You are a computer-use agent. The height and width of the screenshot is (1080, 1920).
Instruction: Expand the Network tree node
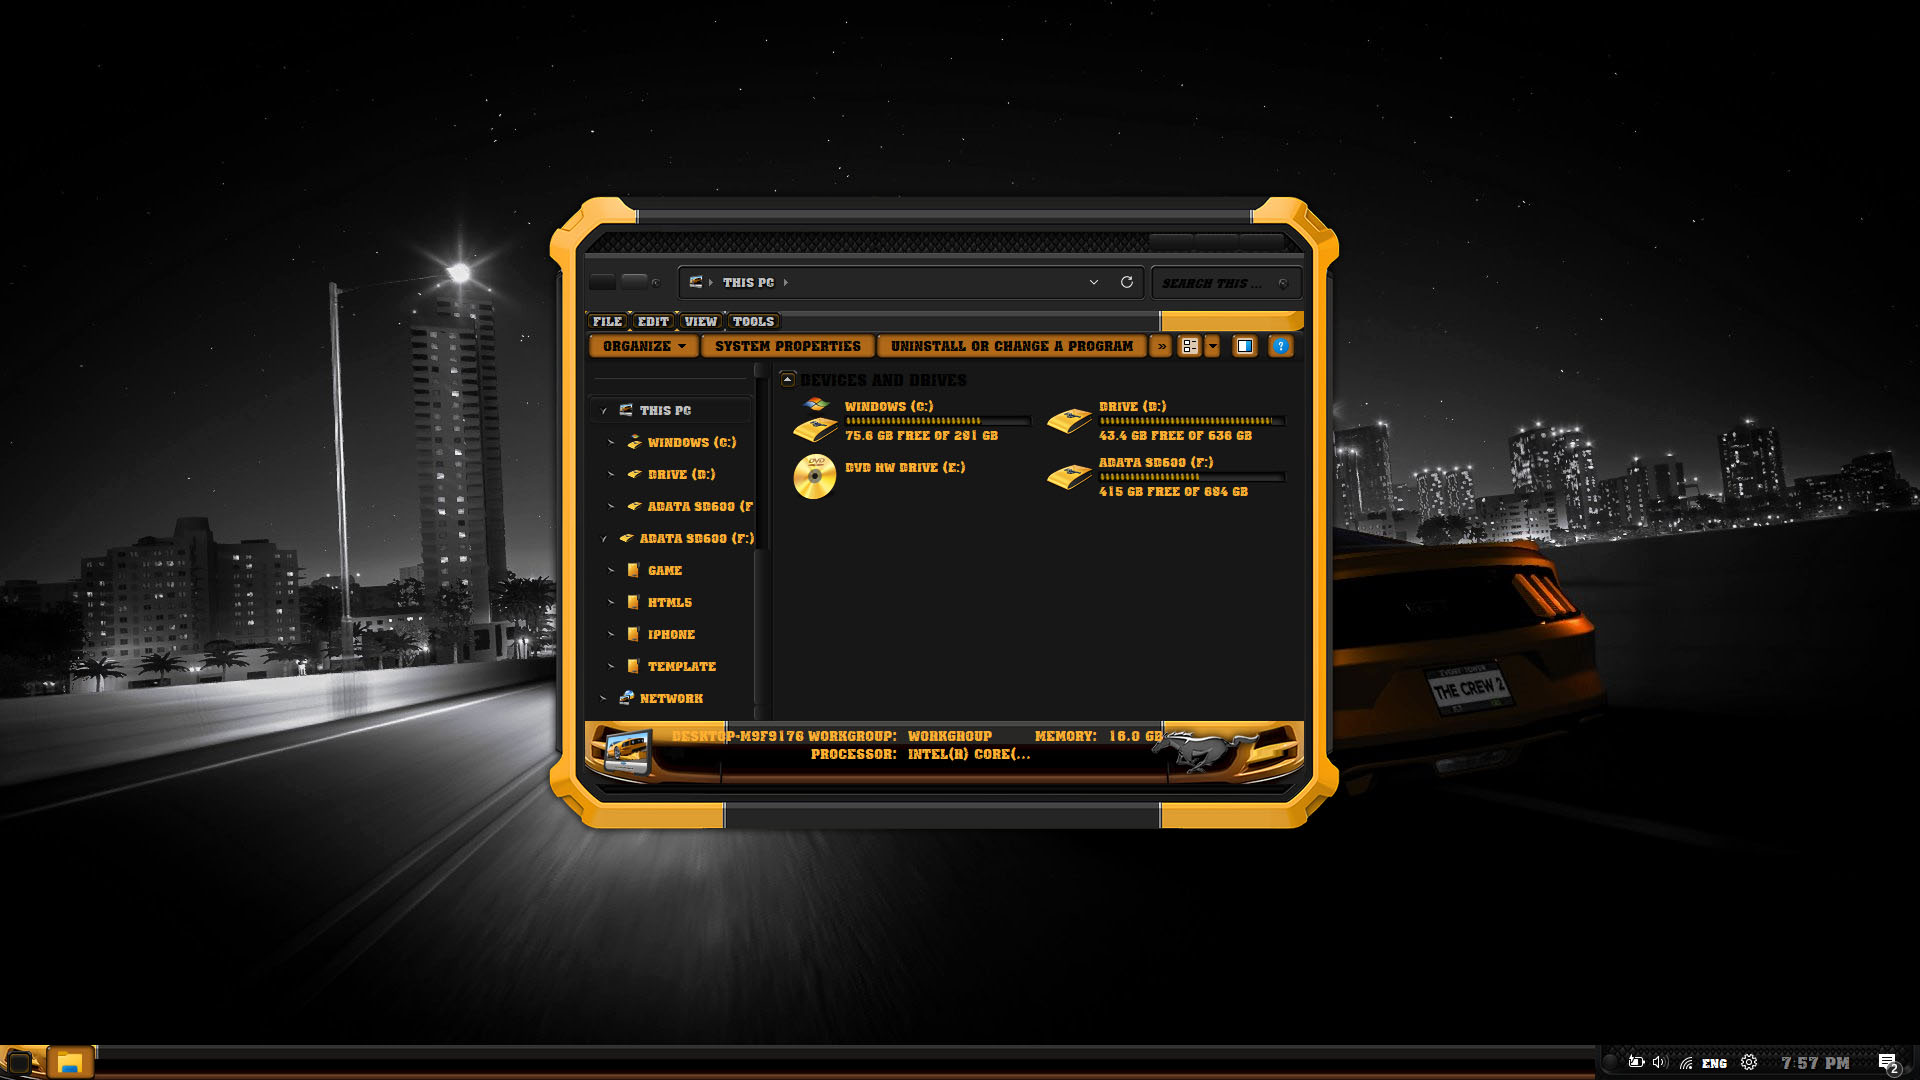point(603,699)
